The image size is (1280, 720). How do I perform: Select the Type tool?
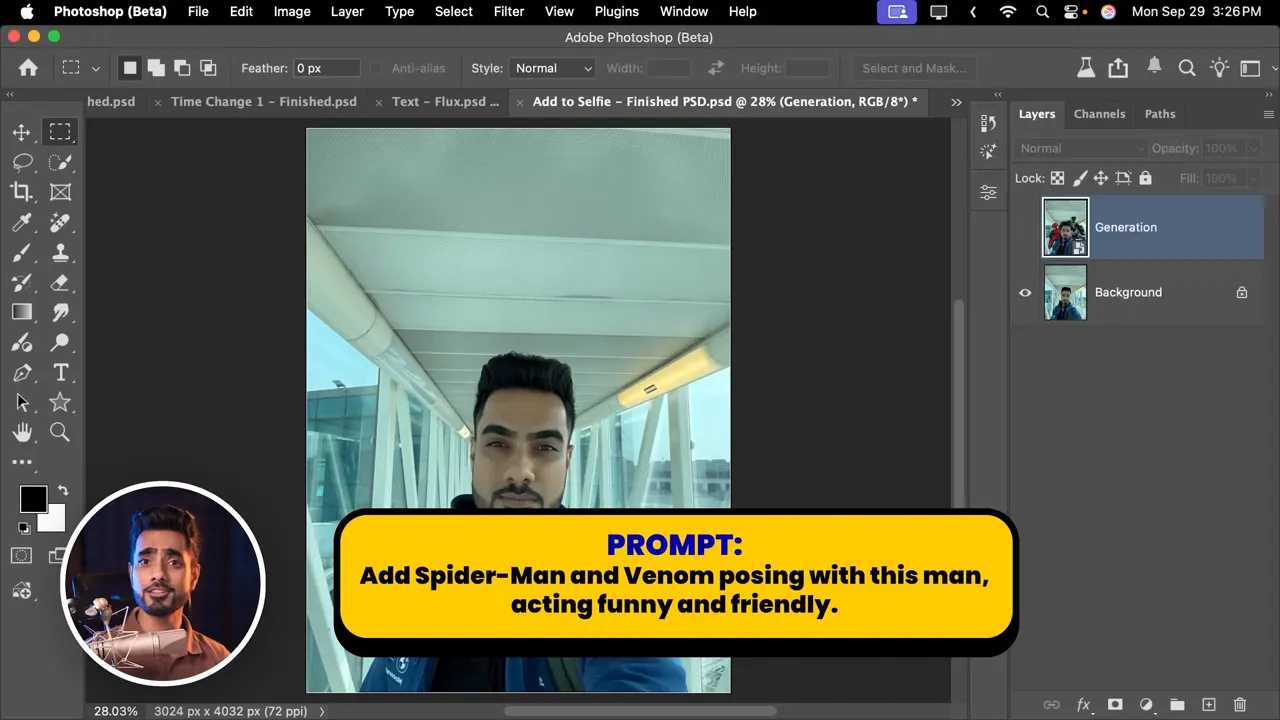pos(60,372)
